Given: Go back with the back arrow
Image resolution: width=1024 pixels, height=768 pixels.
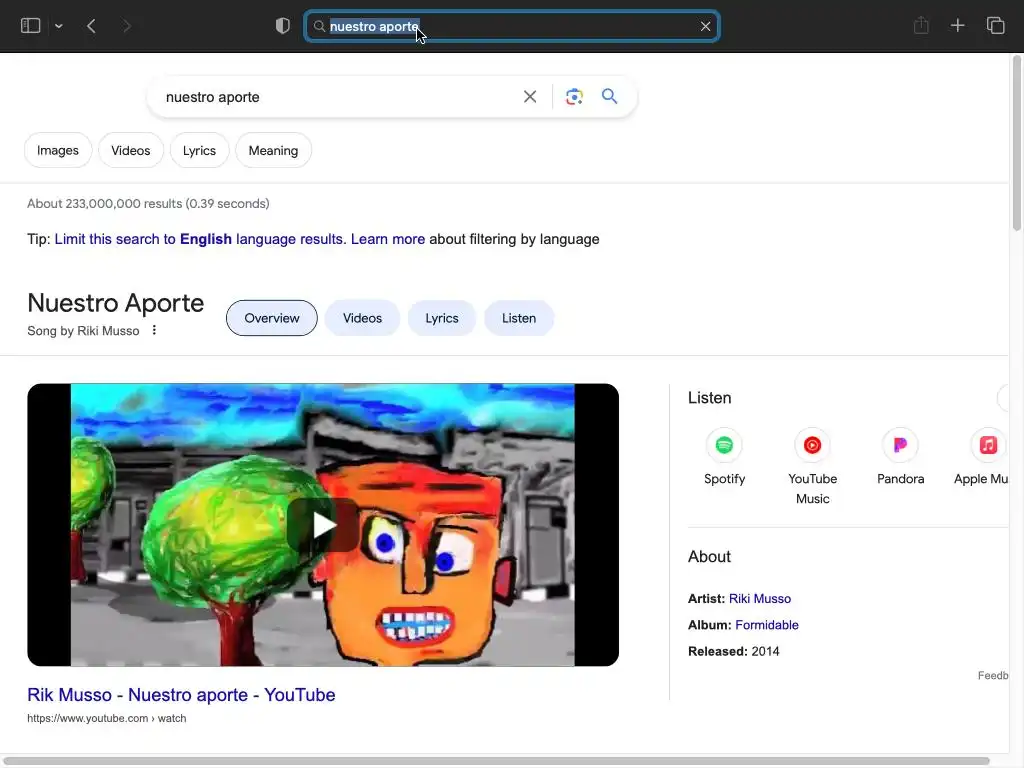Looking at the screenshot, I should click(x=91, y=26).
